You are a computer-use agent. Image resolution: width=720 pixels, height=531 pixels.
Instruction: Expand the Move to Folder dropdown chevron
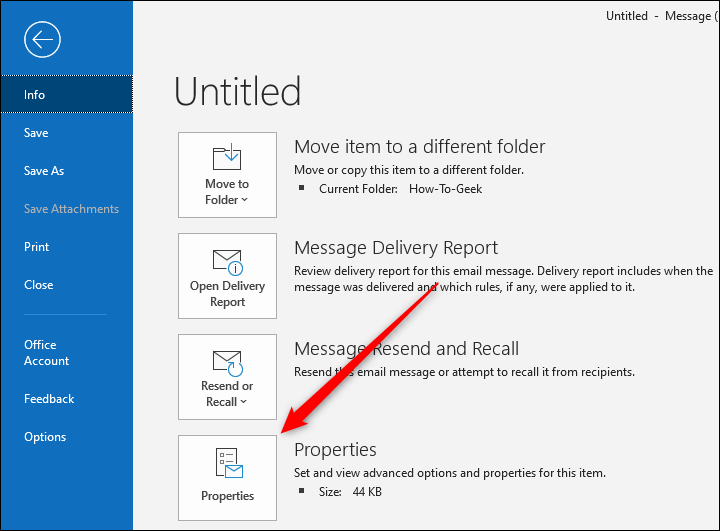[244, 201]
